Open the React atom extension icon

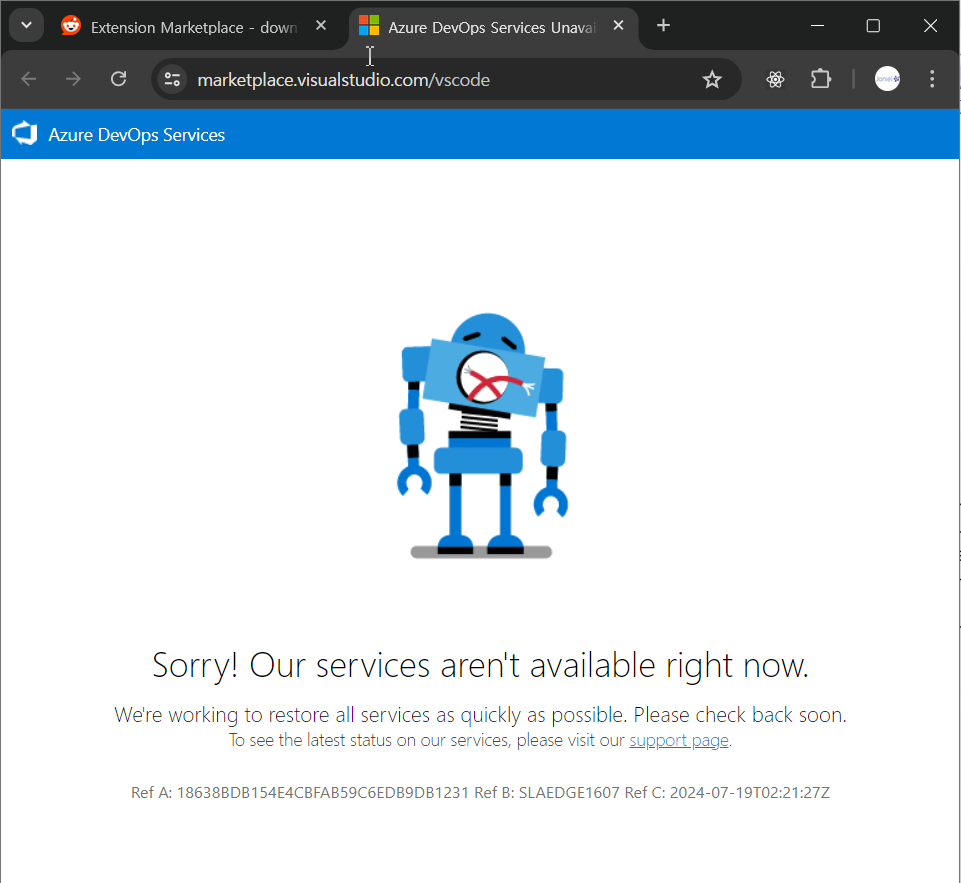[775, 80]
